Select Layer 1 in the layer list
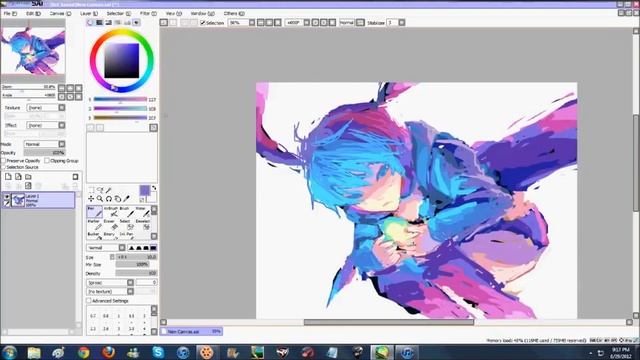The height and width of the screenshot is (360, 640). tap(39, 200)
